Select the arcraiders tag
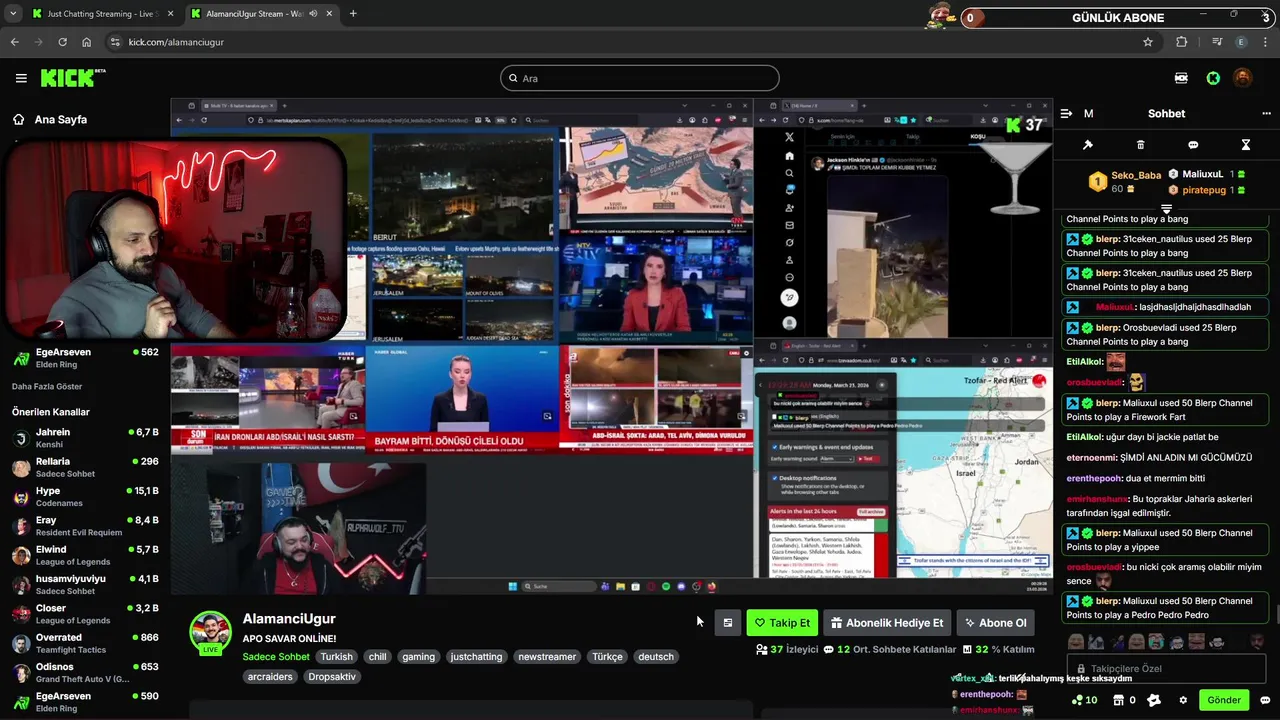This screenshot has width=1280, height=720. coord(270,677)
